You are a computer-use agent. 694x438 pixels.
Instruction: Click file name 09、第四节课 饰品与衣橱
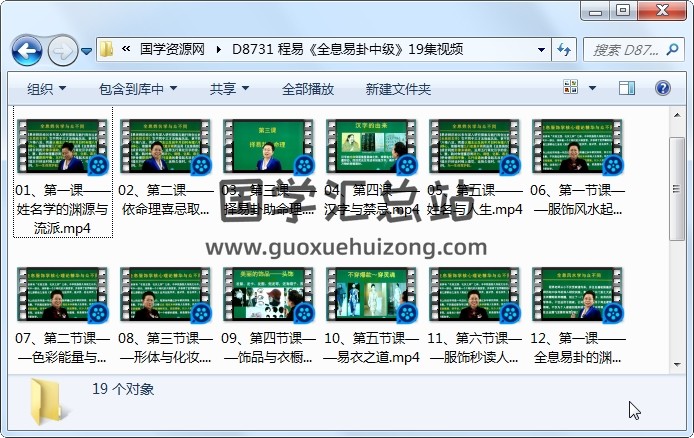[269, 348]
